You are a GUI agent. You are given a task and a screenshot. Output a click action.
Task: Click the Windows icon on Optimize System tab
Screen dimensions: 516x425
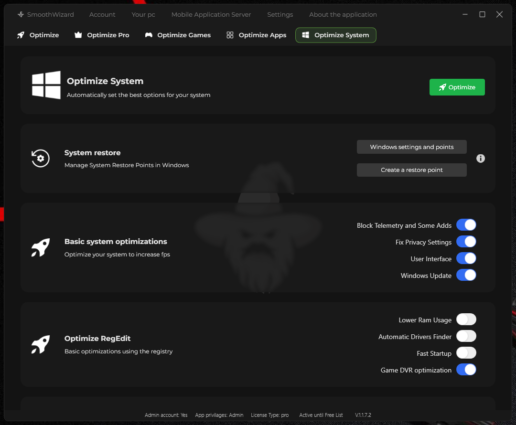306,35
